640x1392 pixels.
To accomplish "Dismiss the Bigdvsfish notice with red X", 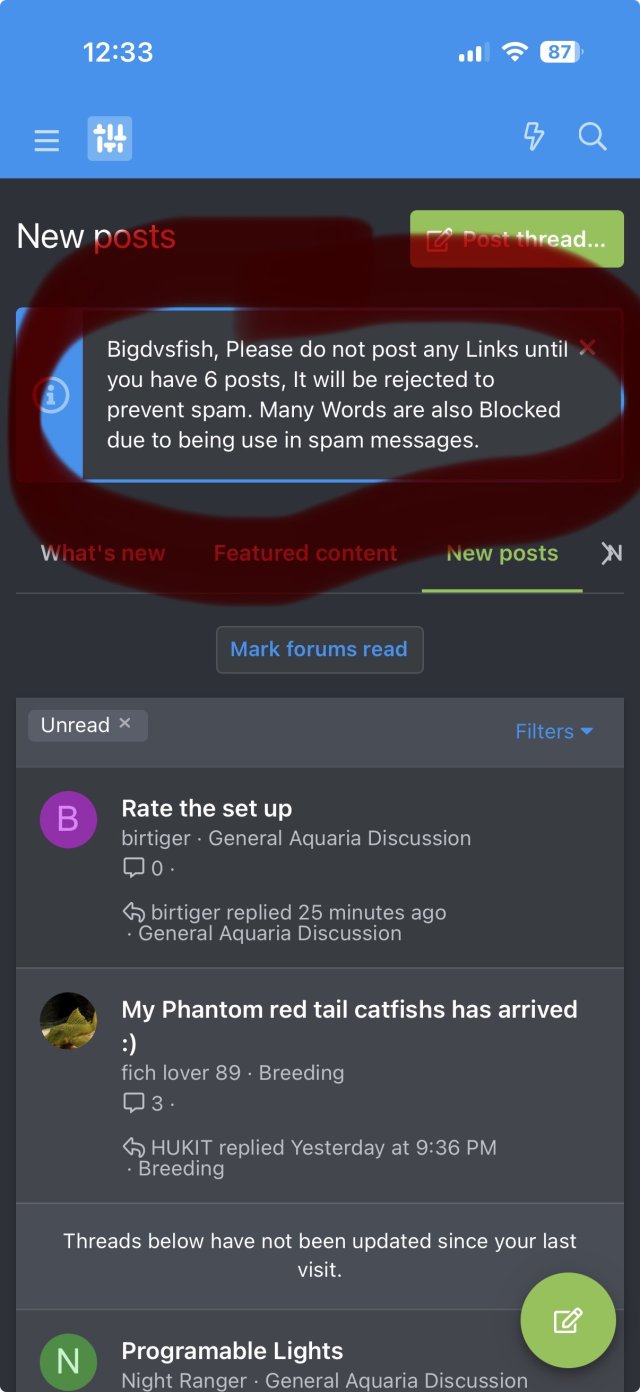I will 588,348.
